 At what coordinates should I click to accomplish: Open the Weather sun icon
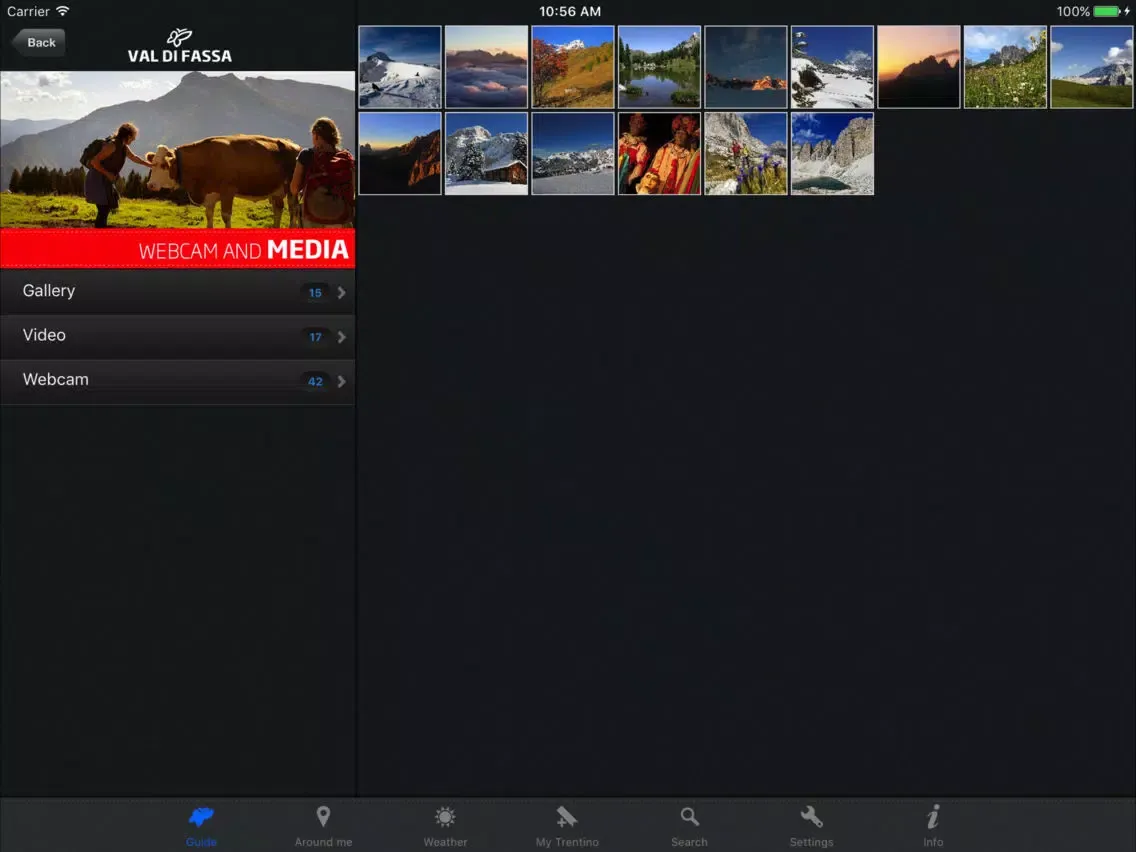point(445,817)
